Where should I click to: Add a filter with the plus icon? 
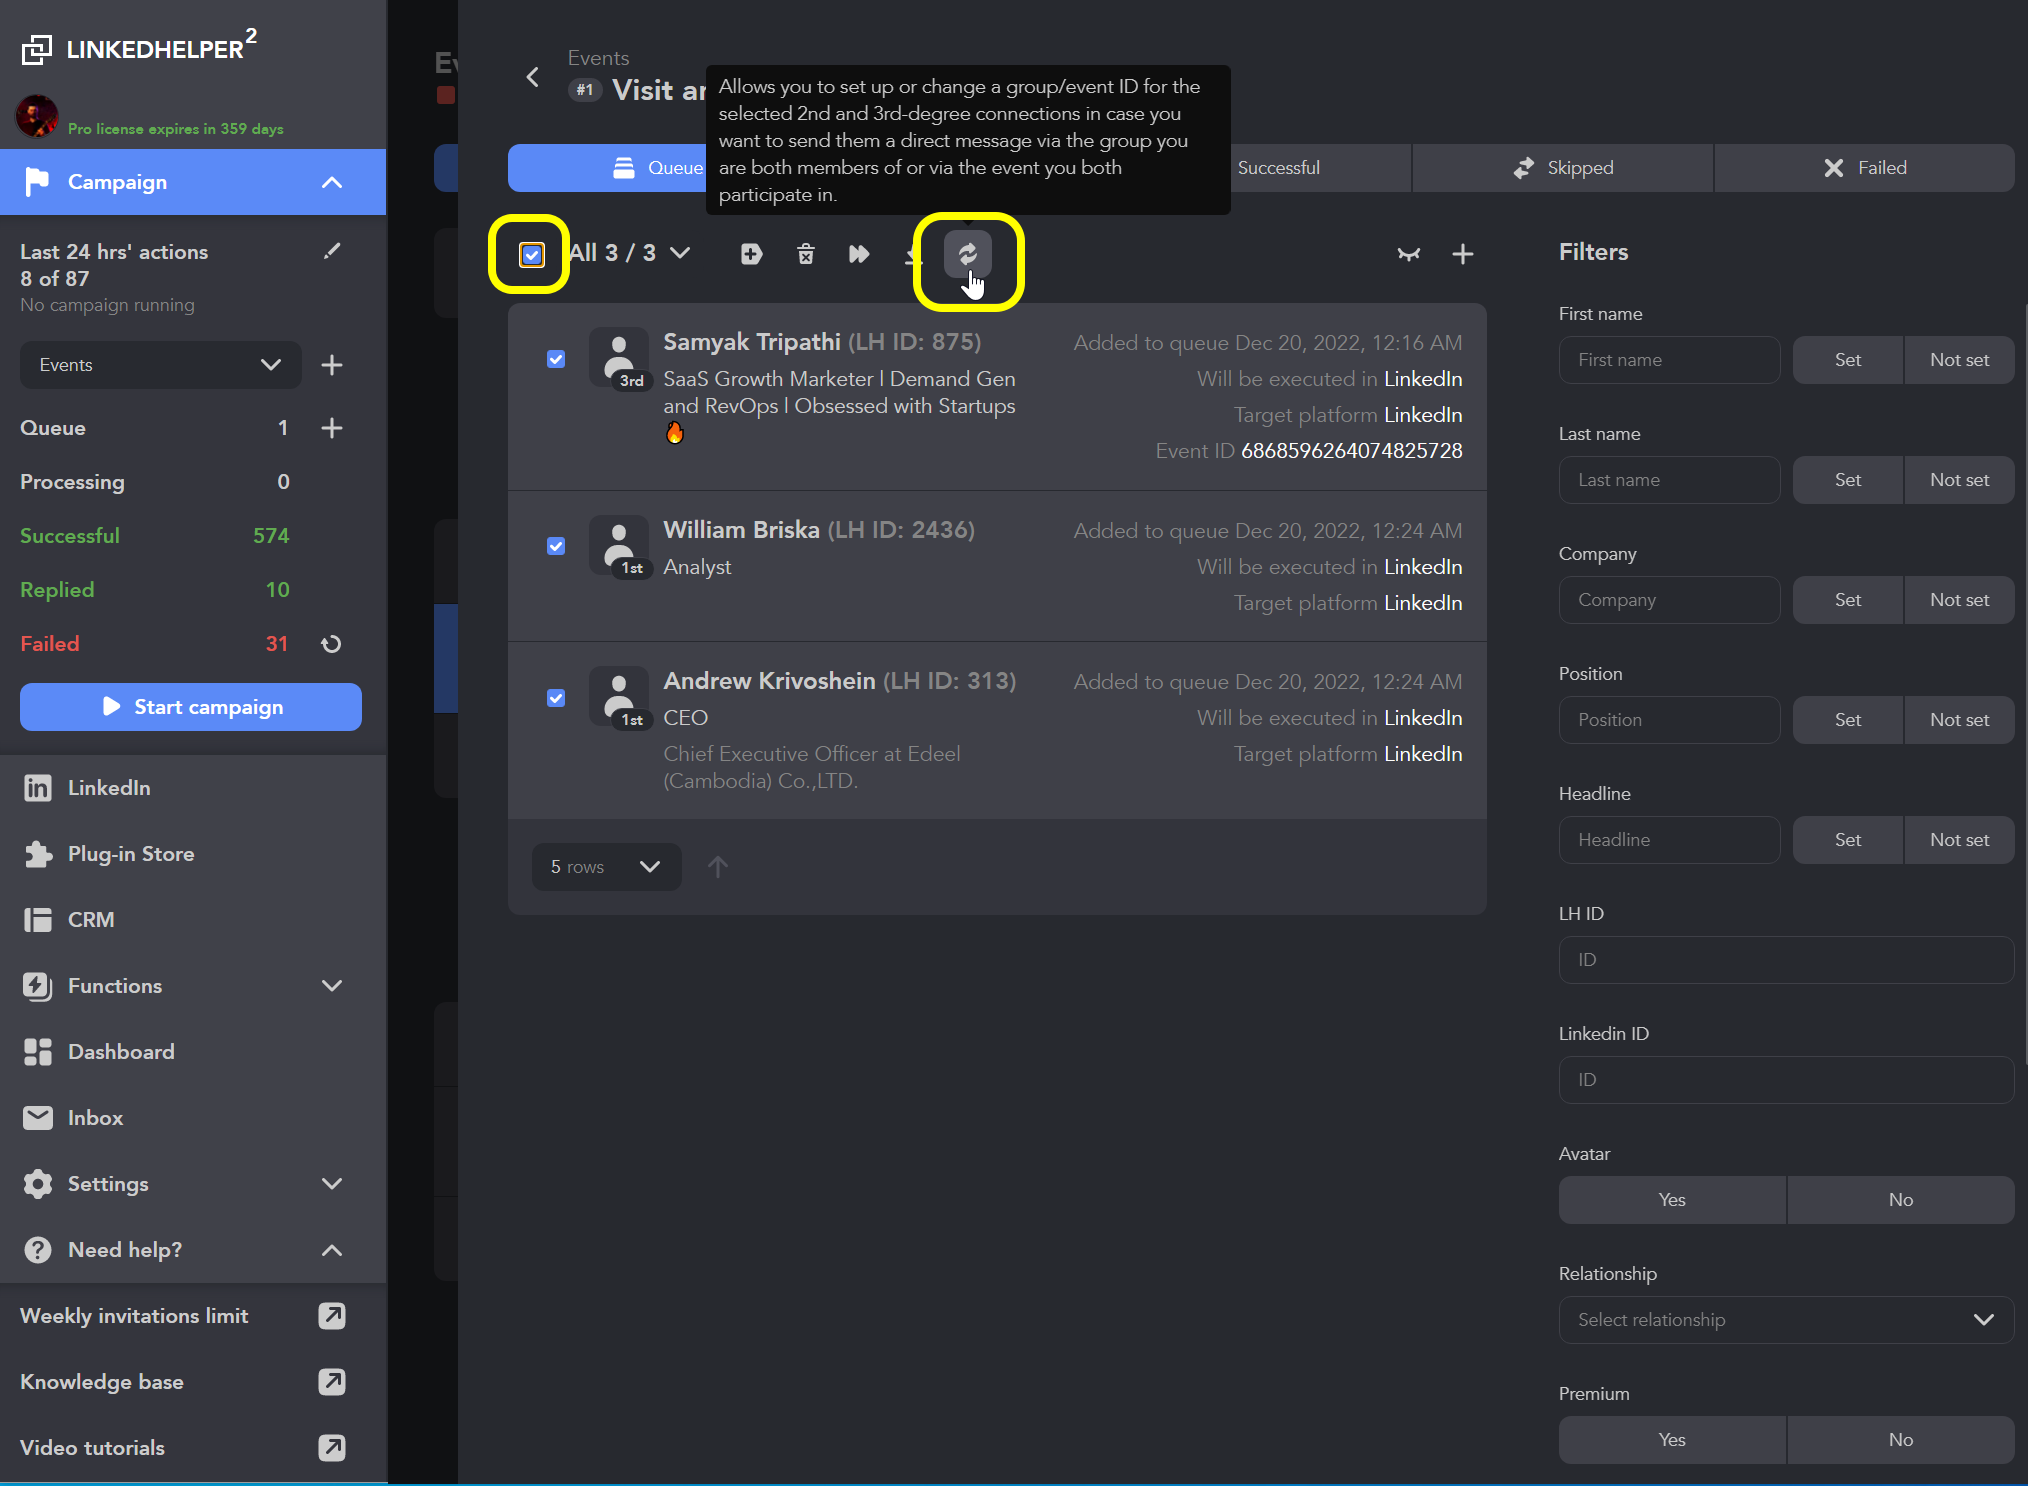(x=1463, y=254)
